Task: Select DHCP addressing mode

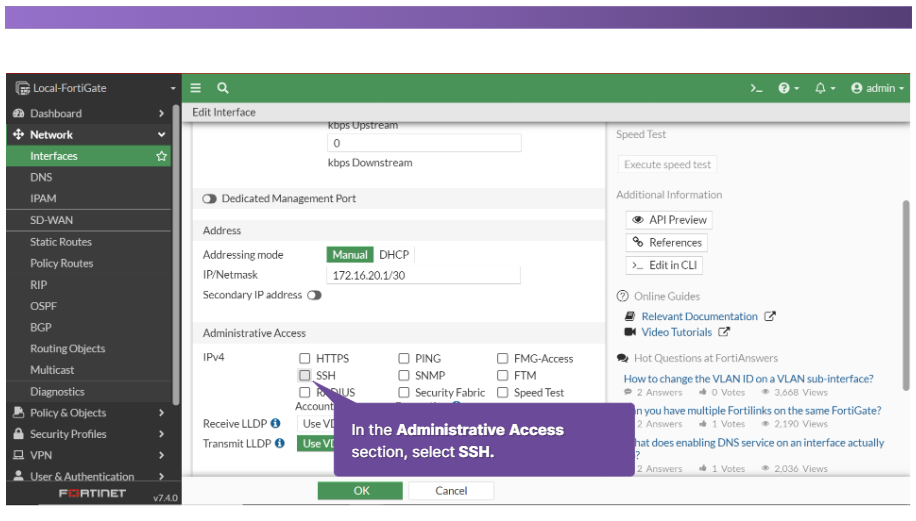Action: 394,255
